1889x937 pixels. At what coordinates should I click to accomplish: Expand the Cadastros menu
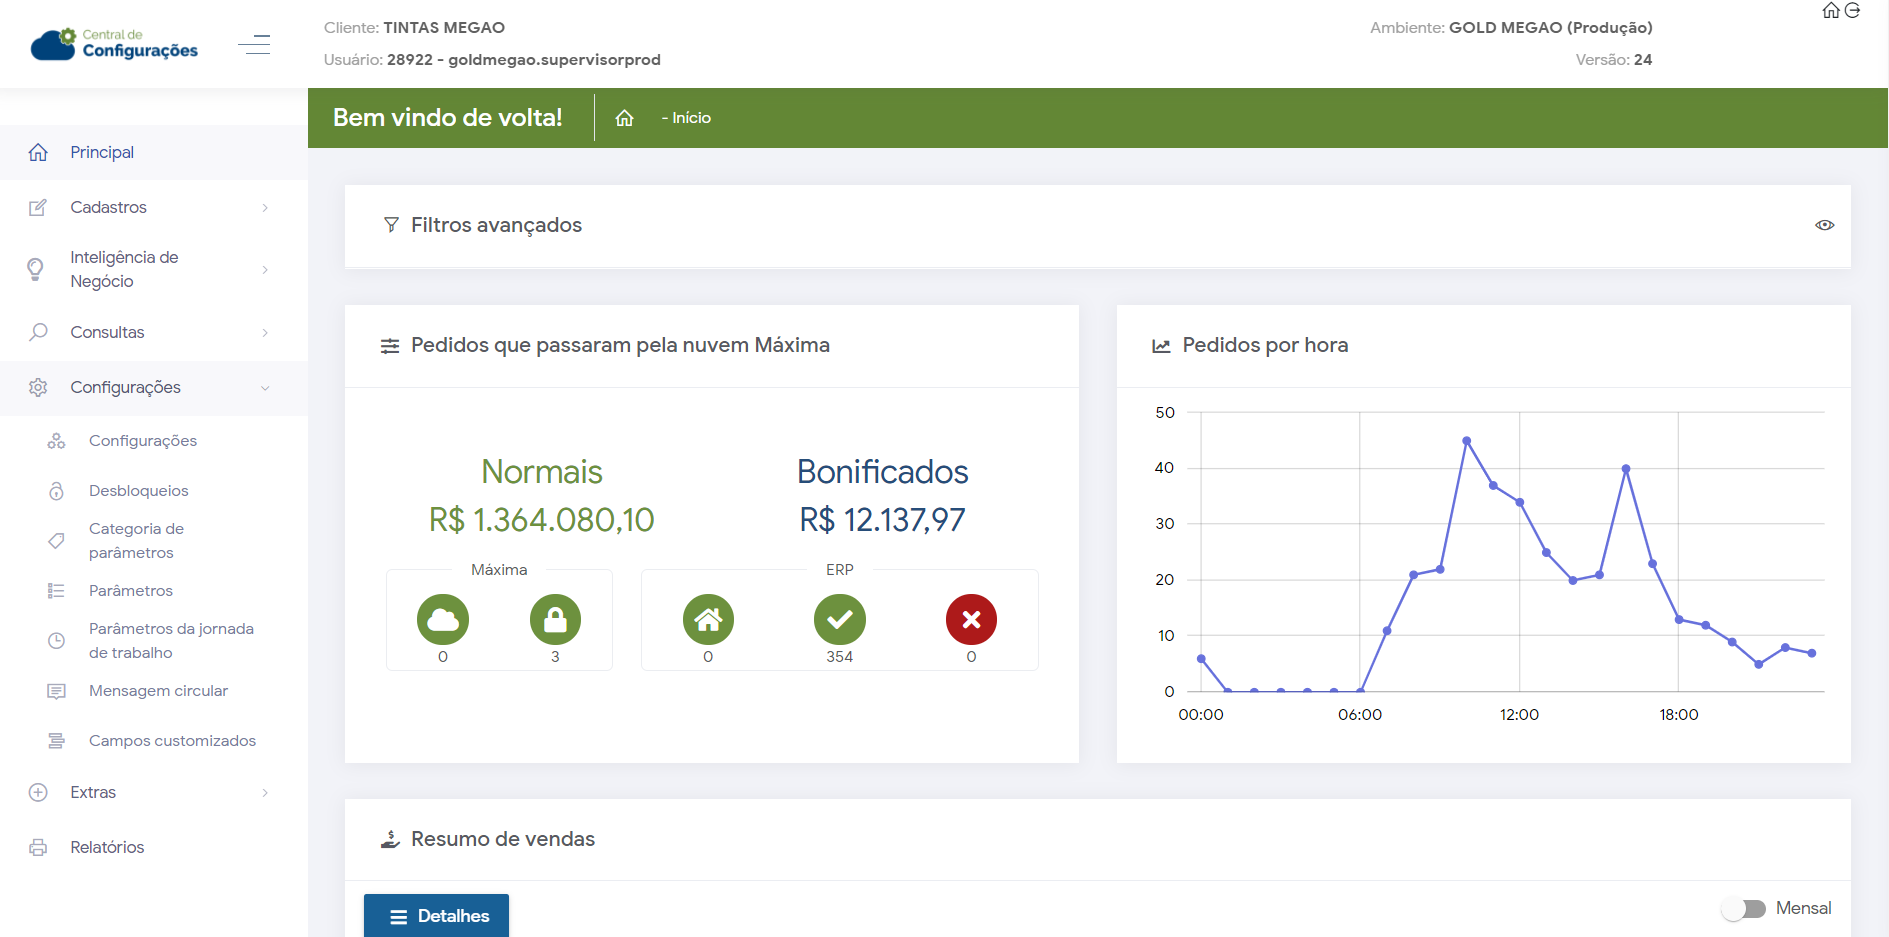click(x=153, y=207)
